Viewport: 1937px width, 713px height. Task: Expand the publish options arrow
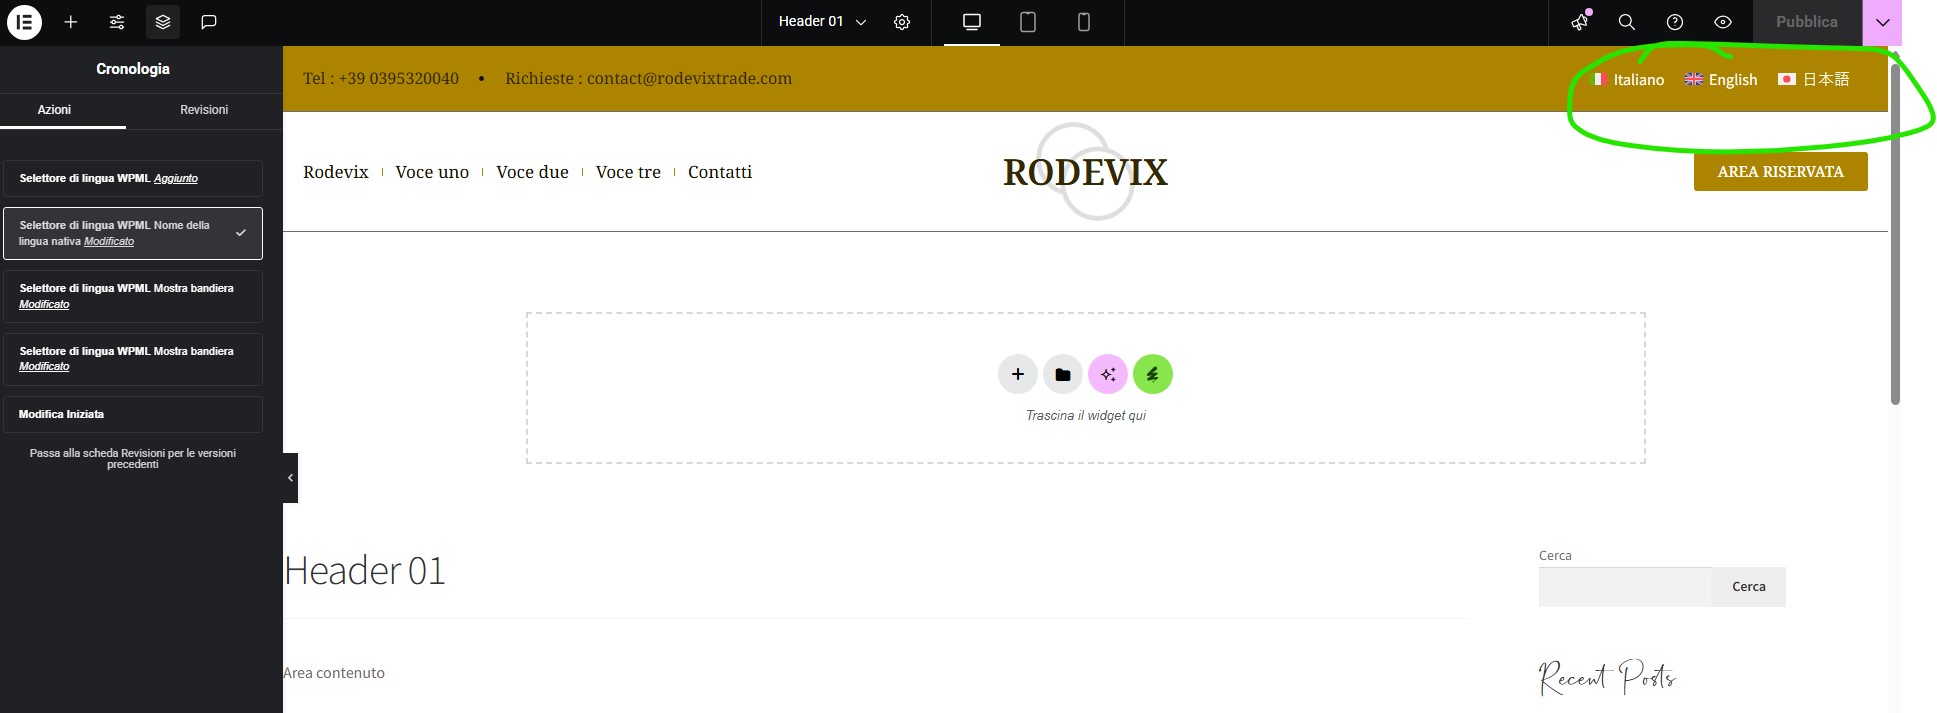tap(1882, 22)
